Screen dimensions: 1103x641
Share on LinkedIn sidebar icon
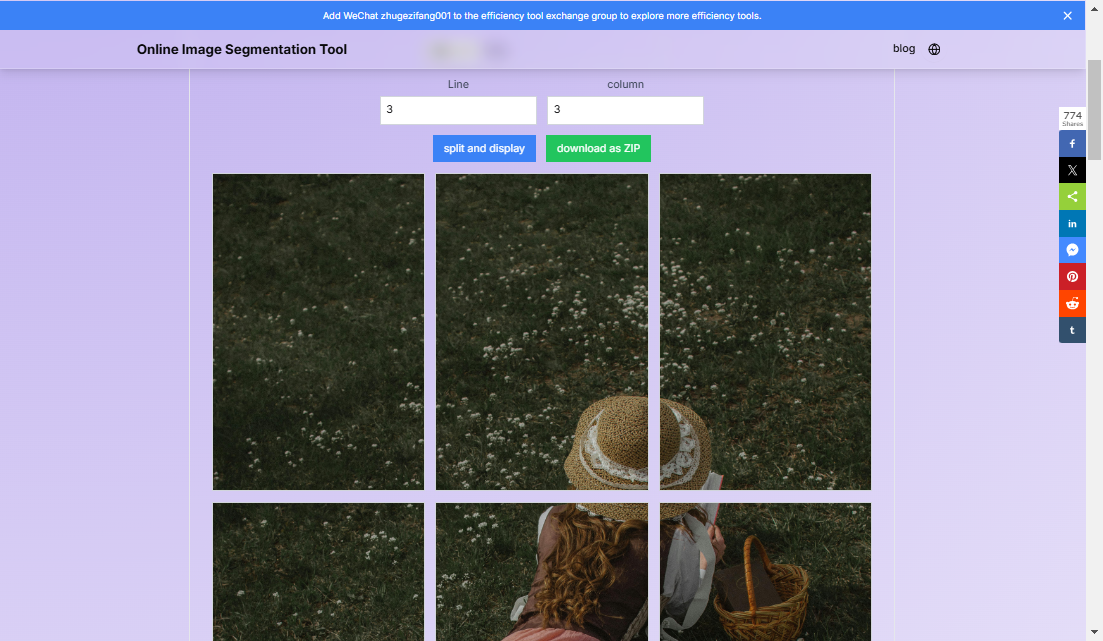point(1072,224)
